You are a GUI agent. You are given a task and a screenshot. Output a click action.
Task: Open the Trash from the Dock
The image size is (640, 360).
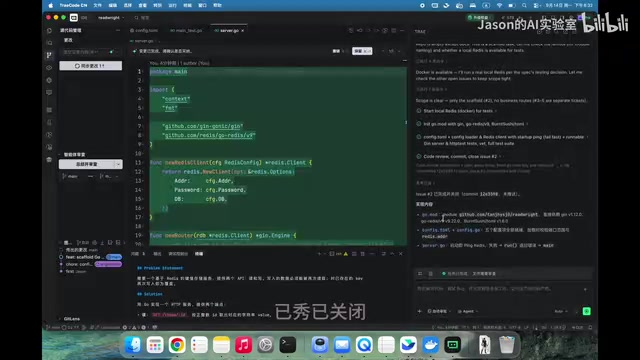coord(507,345)
